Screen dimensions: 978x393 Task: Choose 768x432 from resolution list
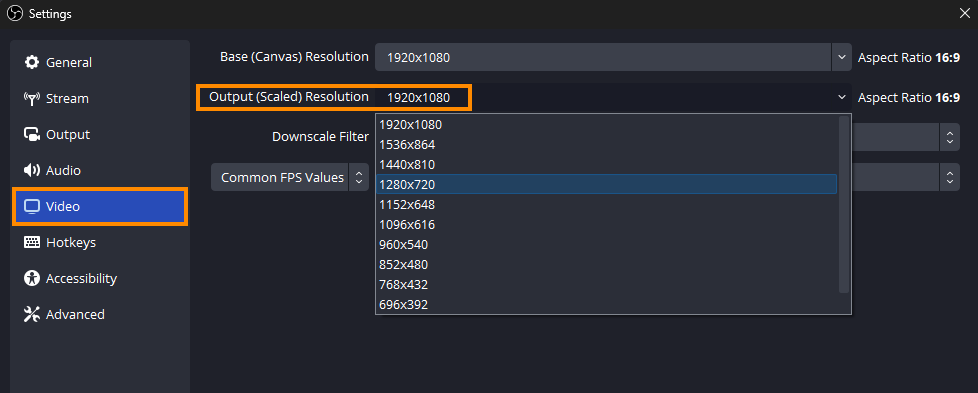pos(607,284)
